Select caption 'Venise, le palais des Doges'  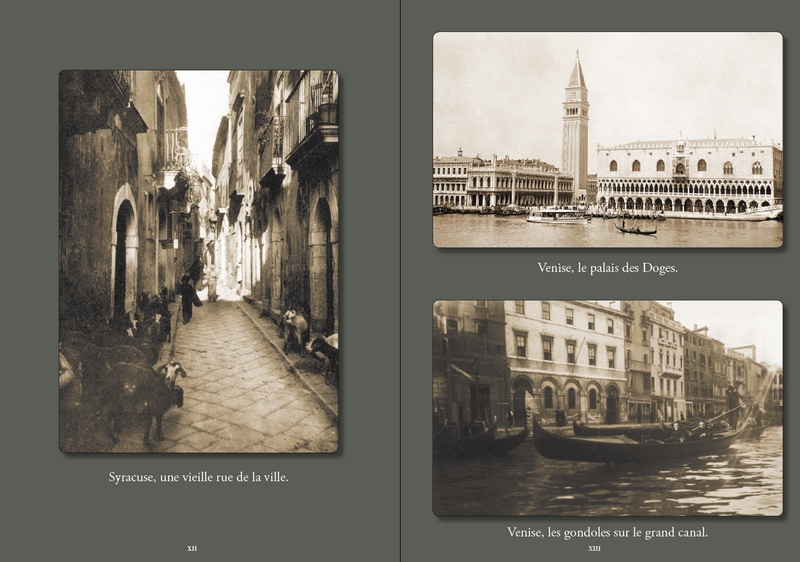tap(607, 268)
